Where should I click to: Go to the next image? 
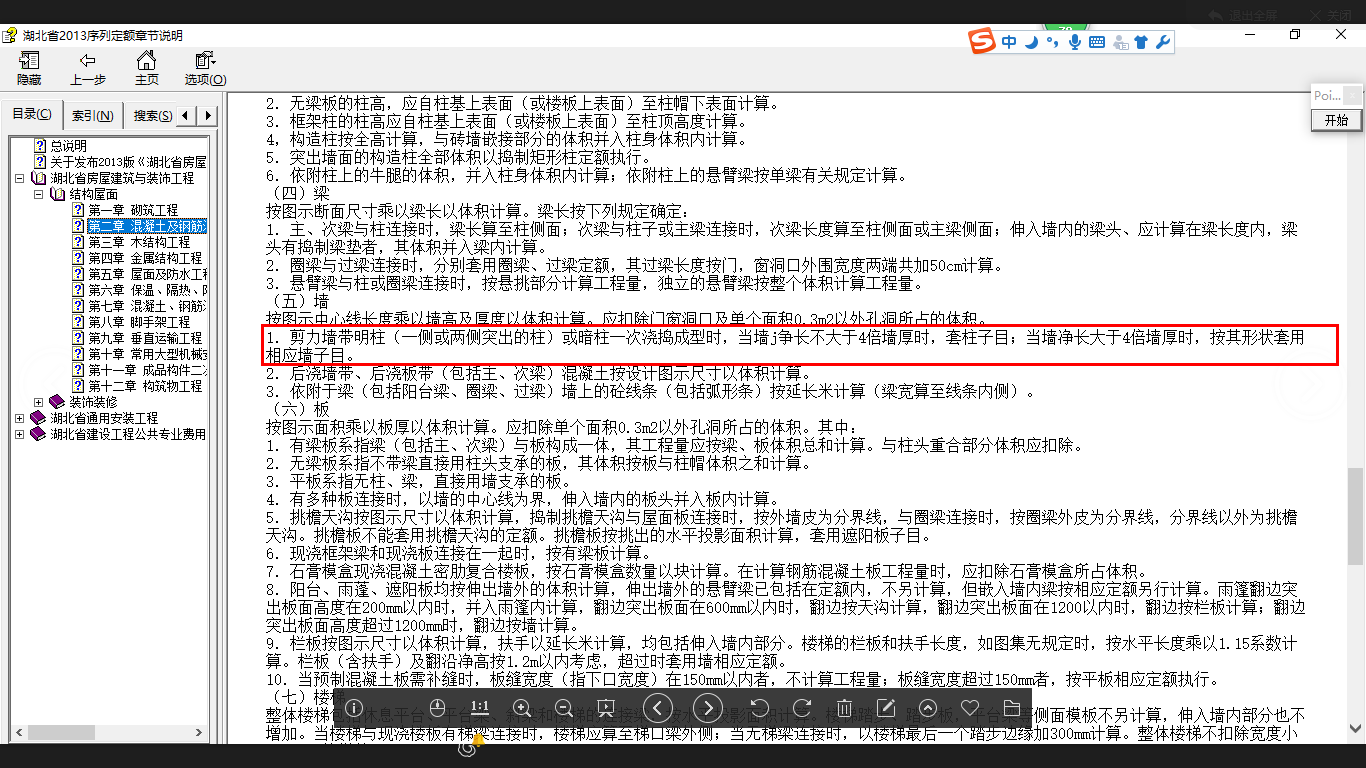pos(707,708)
